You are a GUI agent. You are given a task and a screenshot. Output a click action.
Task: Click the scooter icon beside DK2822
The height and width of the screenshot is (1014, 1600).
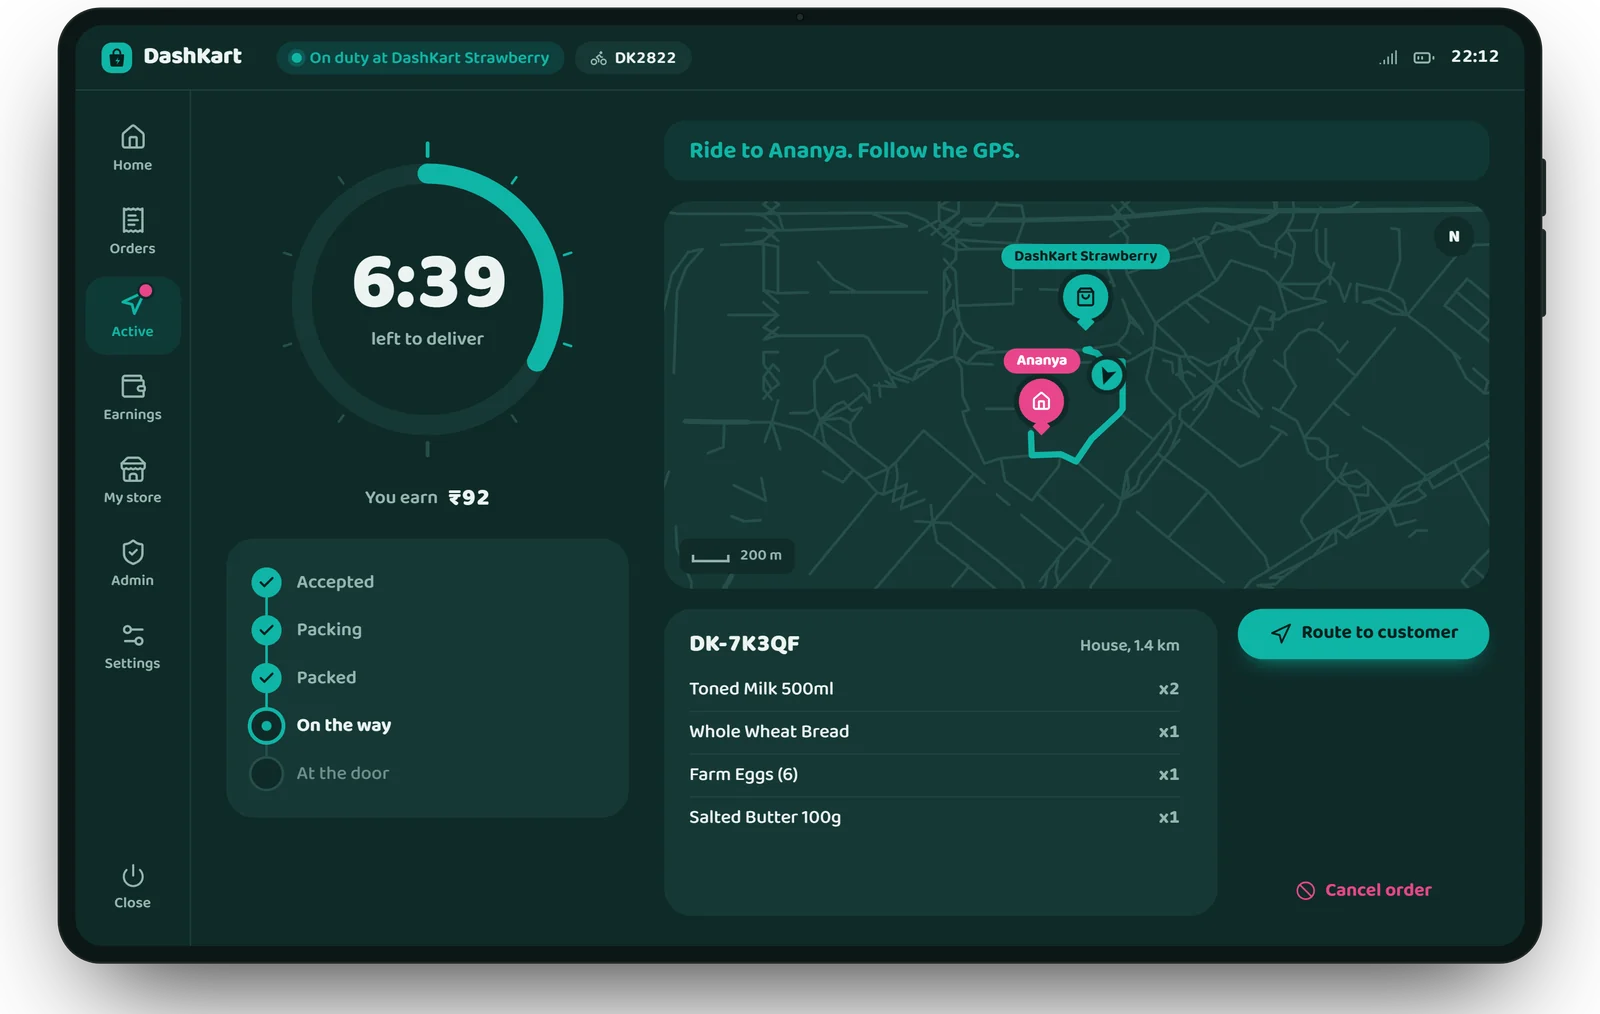(x=598, y=58)
